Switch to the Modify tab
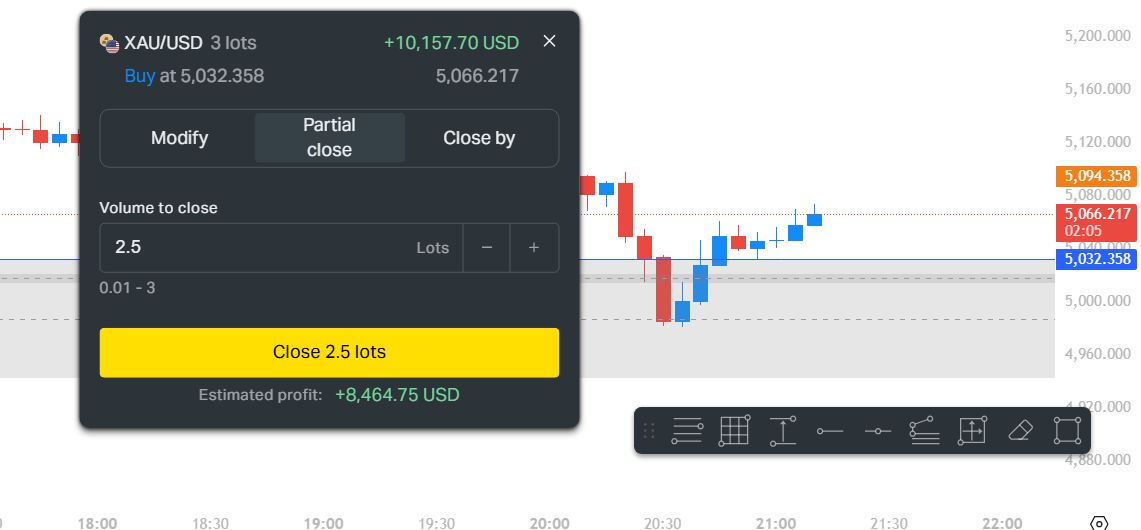The height and width of the screenshot is (530, 1141). pyautogui.click(x=179, y=138)
